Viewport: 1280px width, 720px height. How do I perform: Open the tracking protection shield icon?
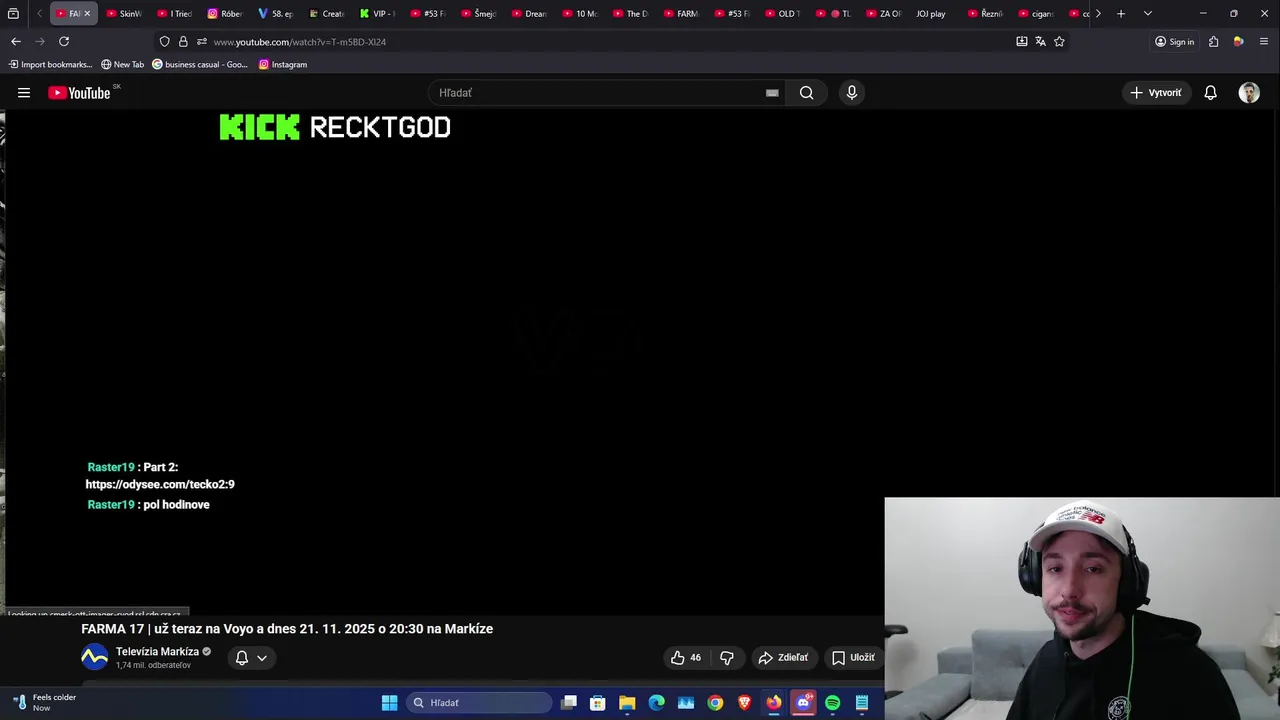pyautogui.click(x=165, y=41)
